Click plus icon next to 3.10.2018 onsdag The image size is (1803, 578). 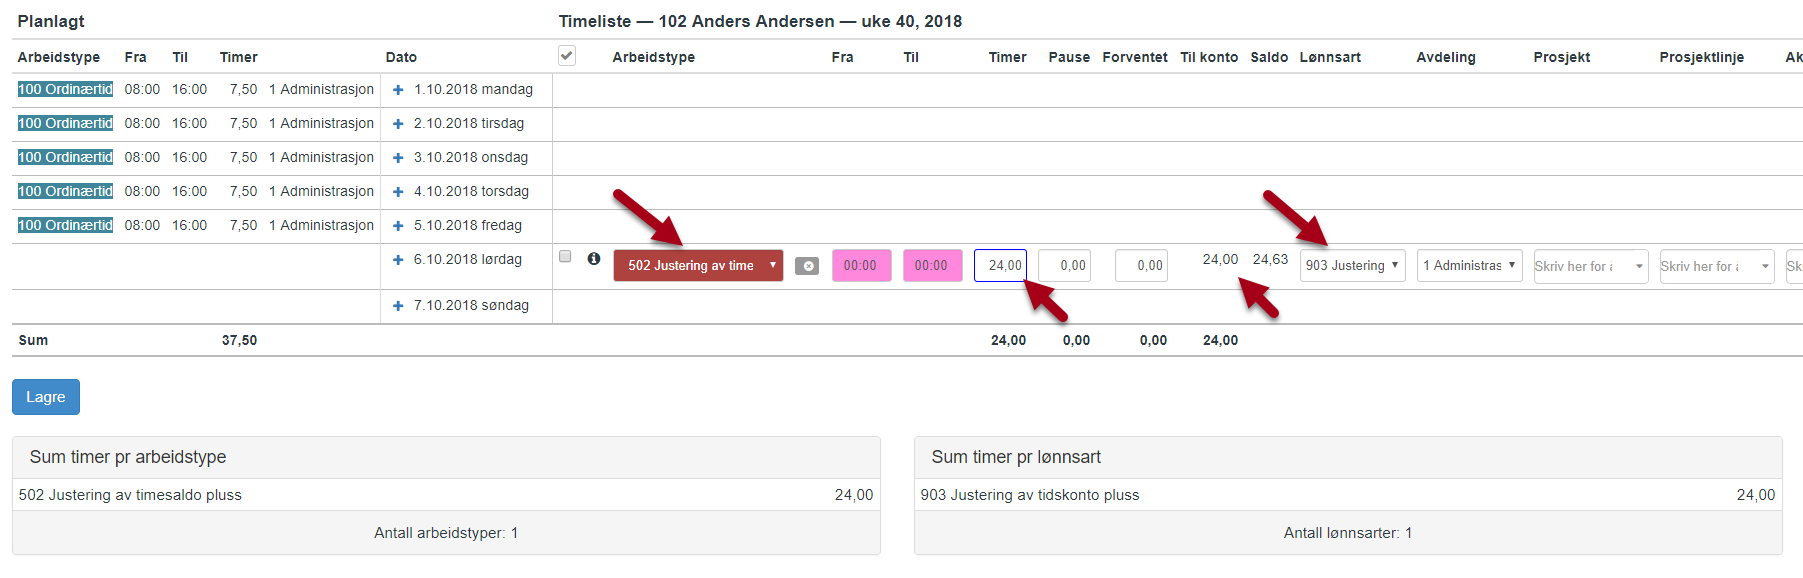398,158
